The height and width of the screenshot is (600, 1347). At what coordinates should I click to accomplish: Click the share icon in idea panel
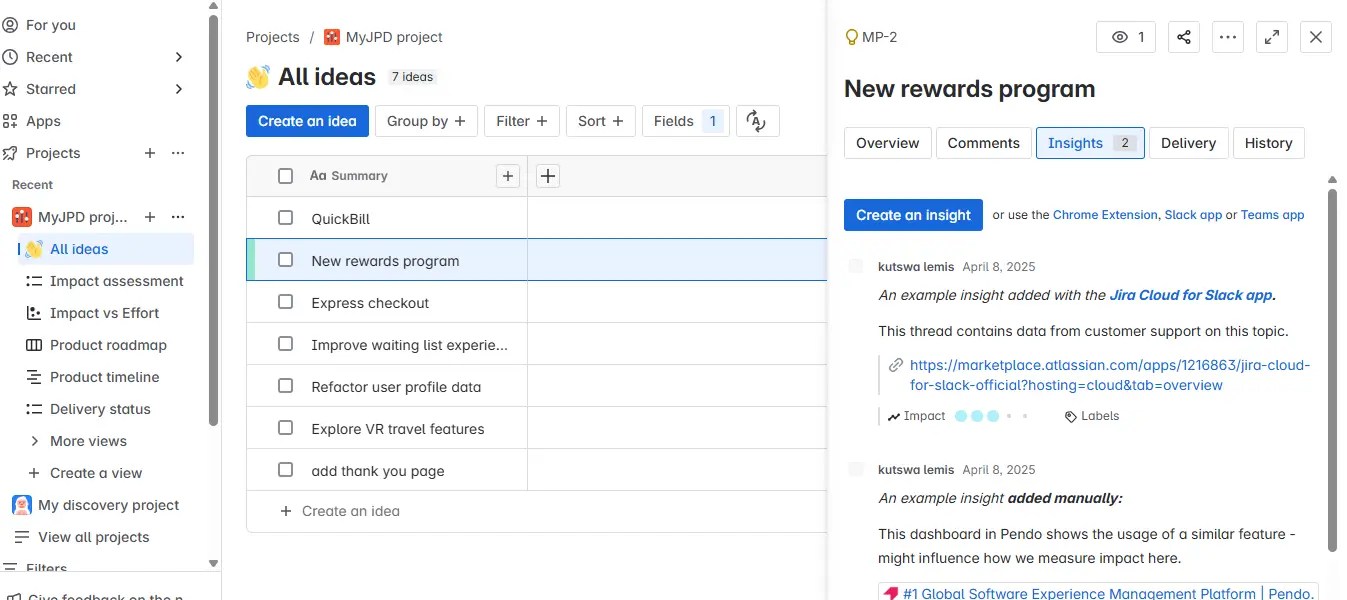(x=1184, y=37)
